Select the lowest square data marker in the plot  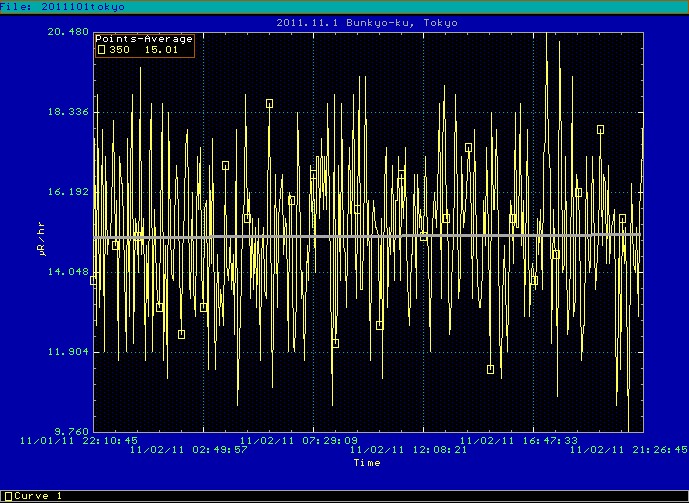[x=490, y=369]
